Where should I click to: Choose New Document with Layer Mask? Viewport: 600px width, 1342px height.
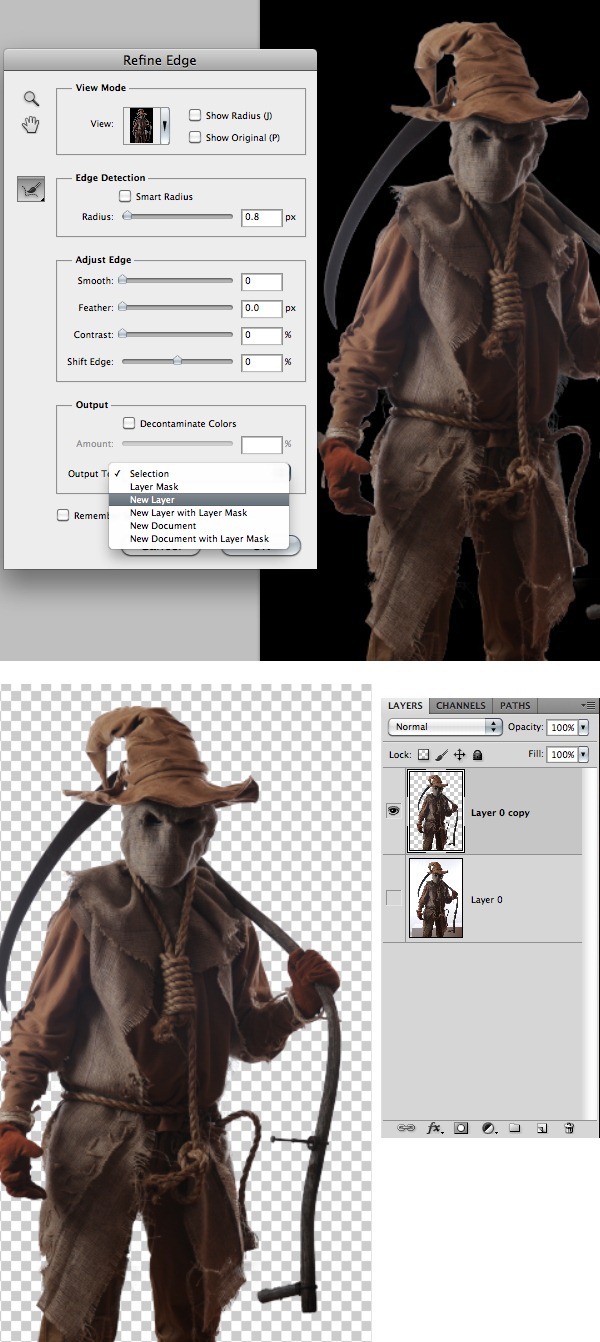[x=198, y=539]
